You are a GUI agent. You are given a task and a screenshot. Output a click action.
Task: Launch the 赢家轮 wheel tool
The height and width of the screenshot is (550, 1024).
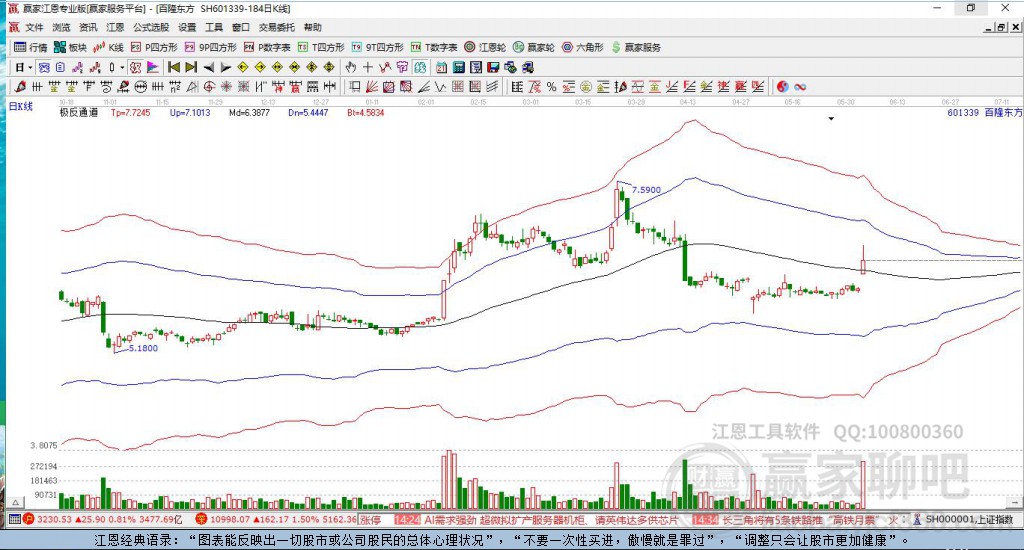534,47
